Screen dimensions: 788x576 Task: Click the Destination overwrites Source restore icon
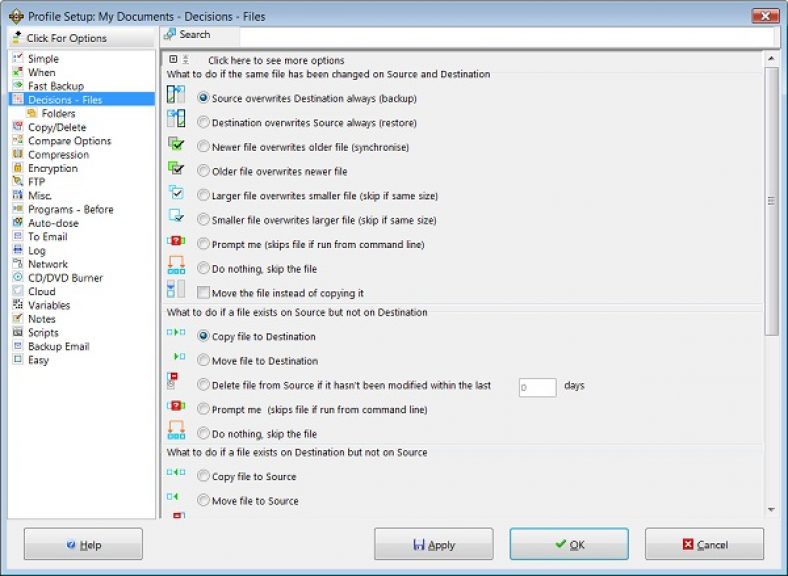[x=176, y=119]
